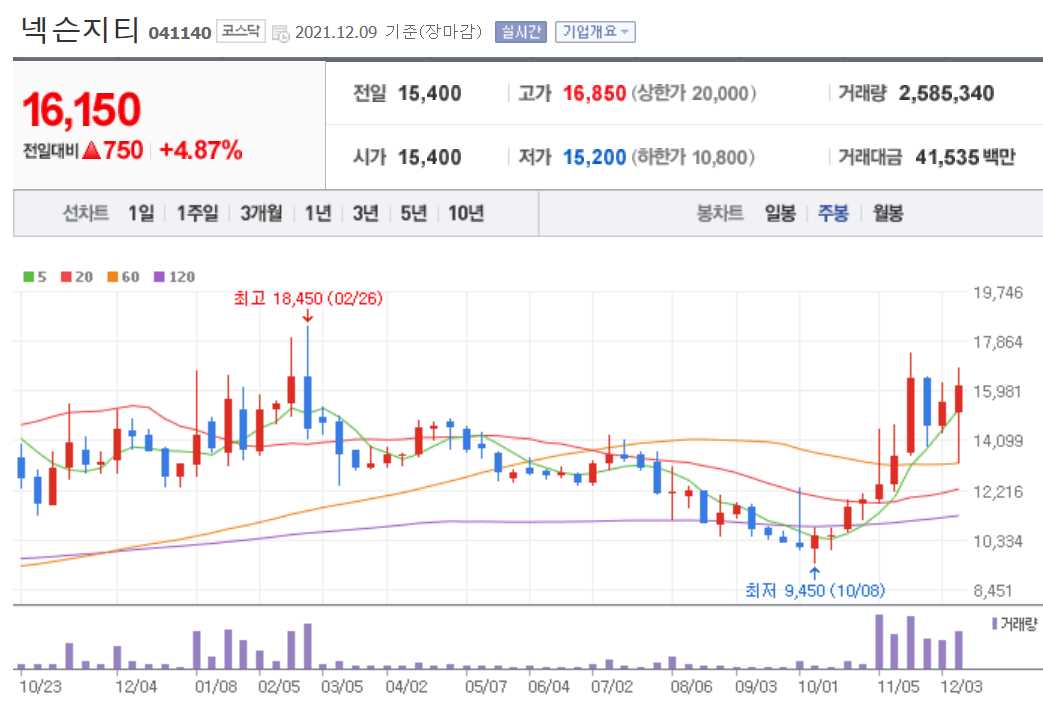Click the 거래대금 41,535 백만 value
The image size is (1043, 705).
965,158
